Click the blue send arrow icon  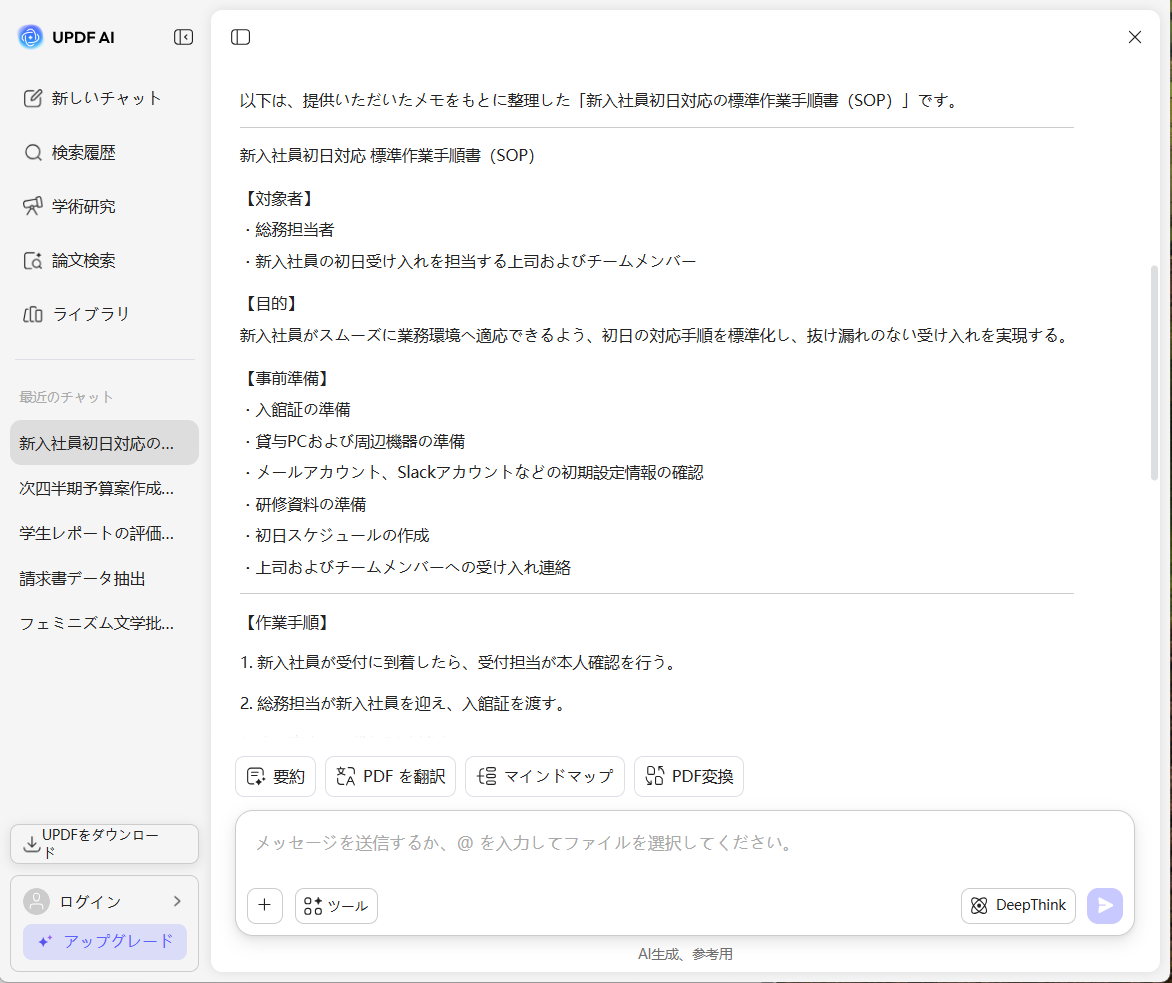tap(1105, 906)
